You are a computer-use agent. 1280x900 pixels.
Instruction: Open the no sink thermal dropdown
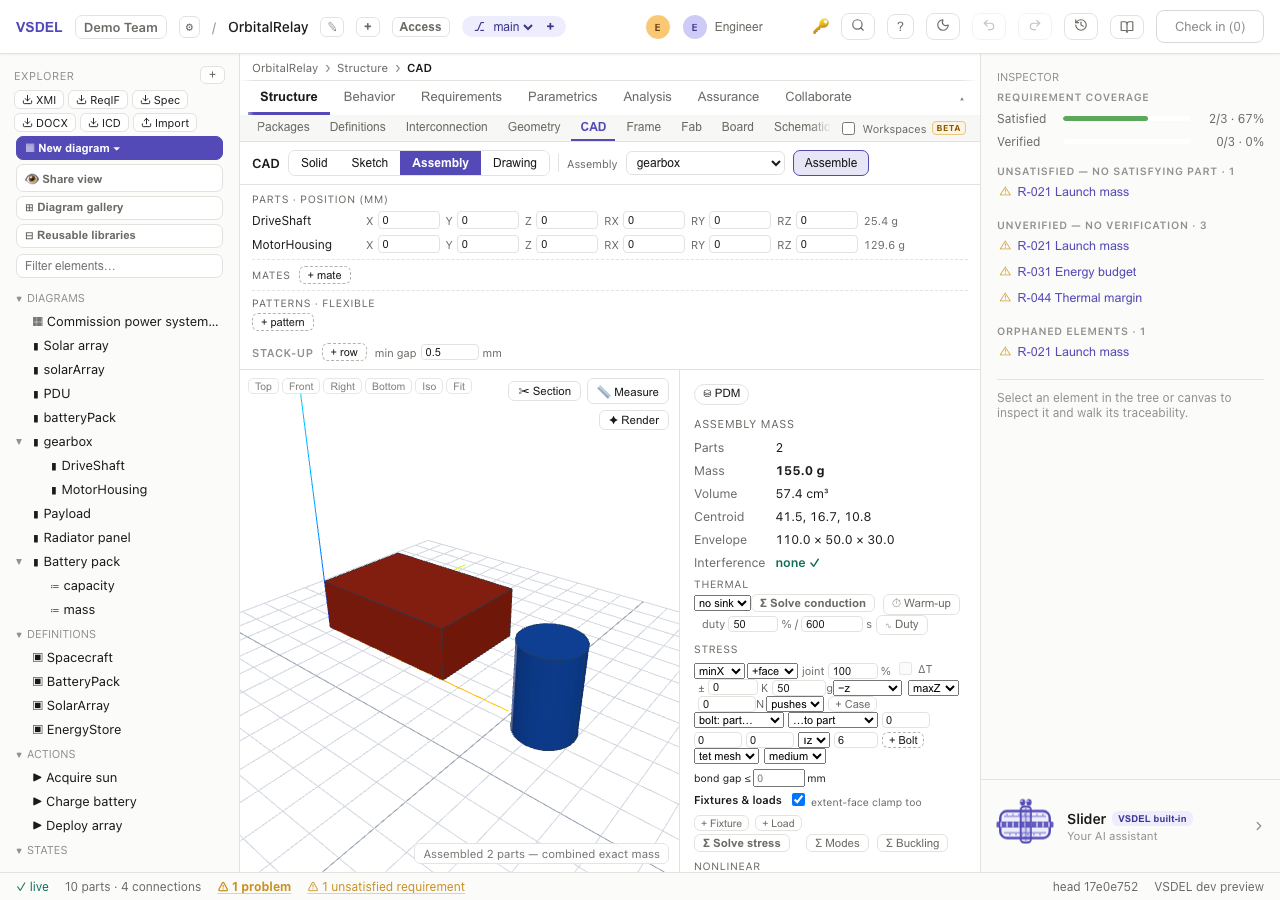722,603
